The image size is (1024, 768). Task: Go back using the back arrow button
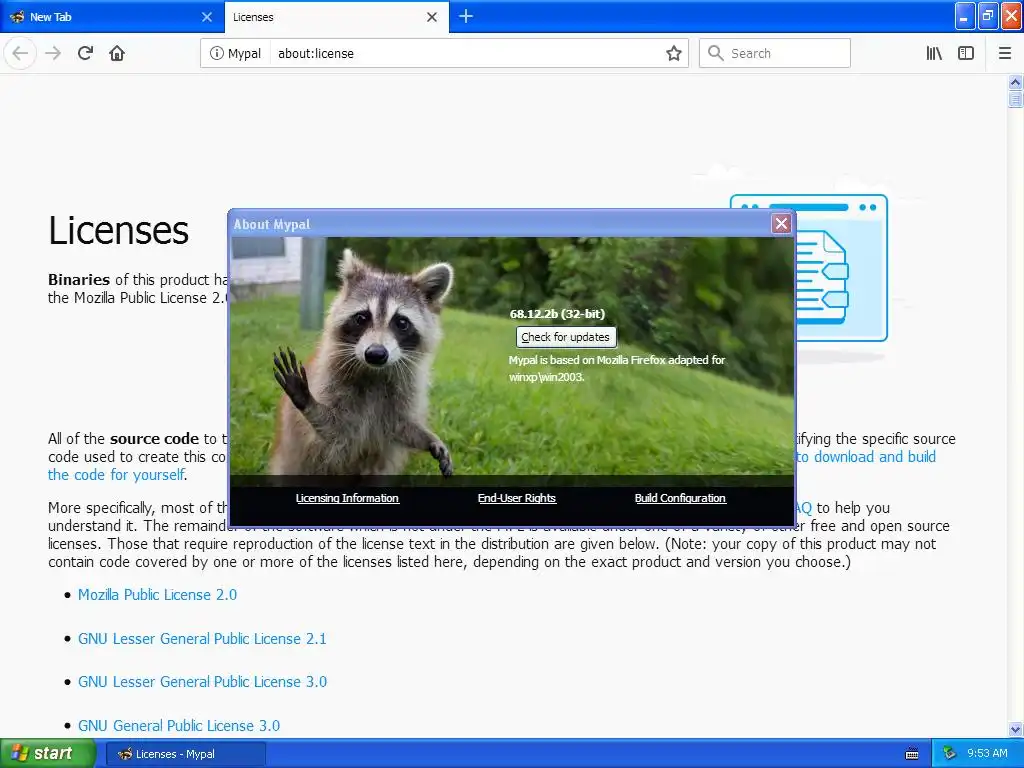tap(20, 53)
